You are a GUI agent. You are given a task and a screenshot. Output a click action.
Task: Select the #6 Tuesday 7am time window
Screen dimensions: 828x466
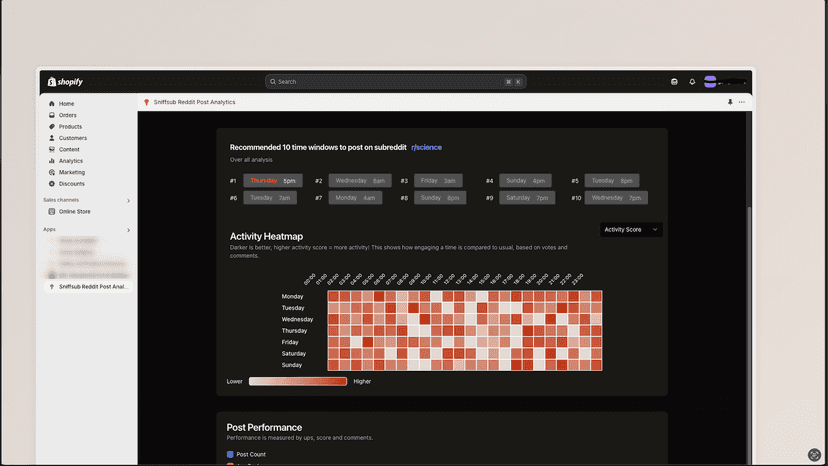(270, 198)
